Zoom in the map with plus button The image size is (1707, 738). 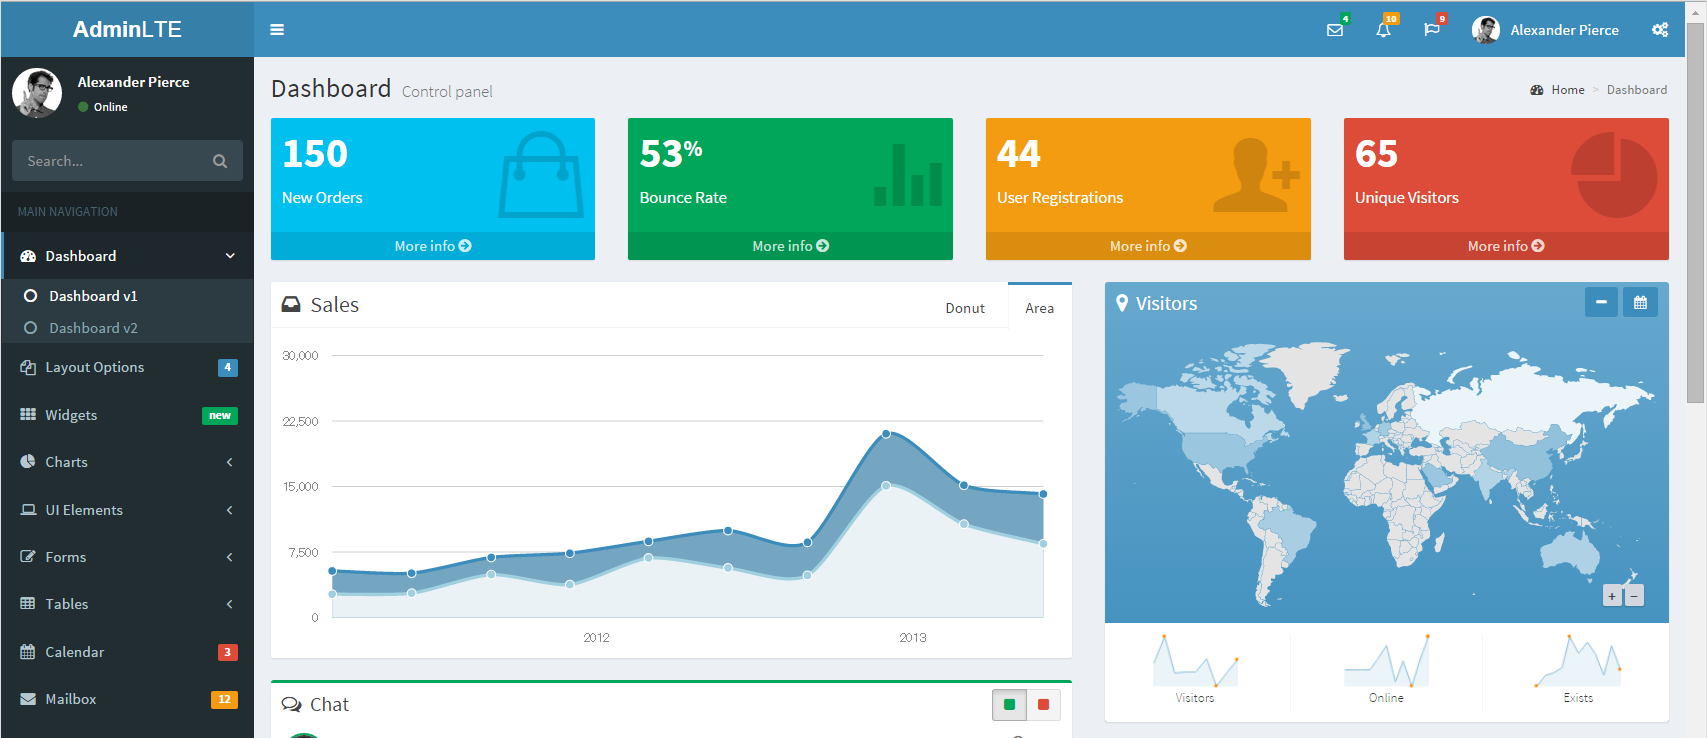tap(1612, 596)
